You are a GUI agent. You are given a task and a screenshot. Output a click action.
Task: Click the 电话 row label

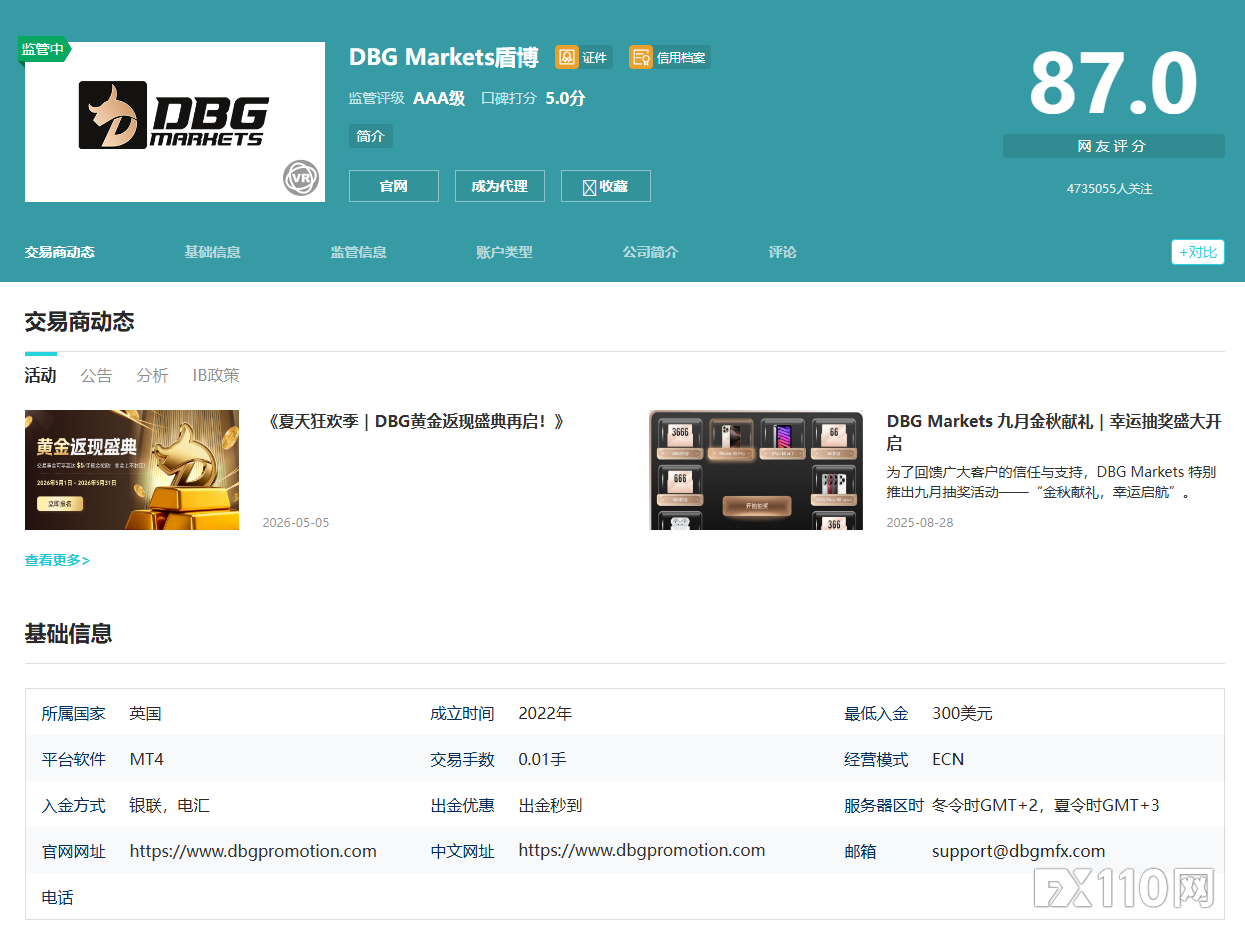[57, 898]
